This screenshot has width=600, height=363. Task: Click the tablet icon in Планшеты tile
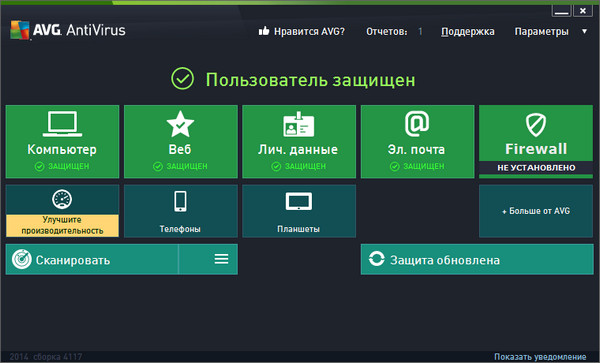click(x=299, y=202)
